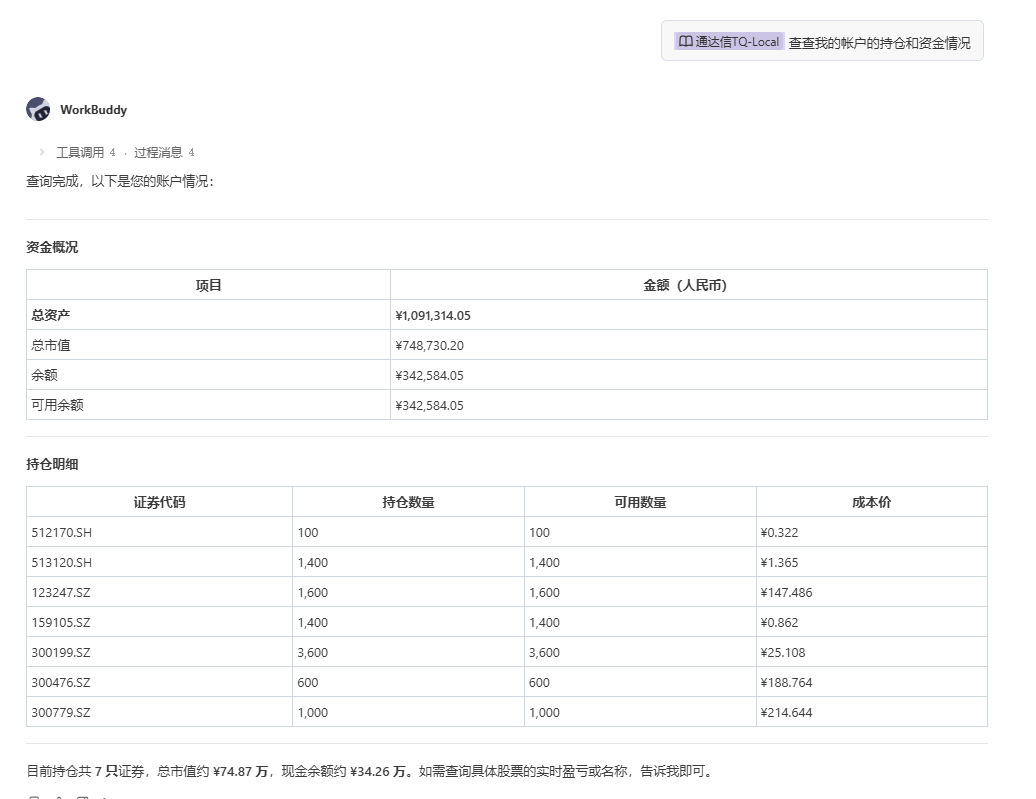1036x799 pixels.
Task: Click security code 512170.SH
Action: [x=61, y=533]
